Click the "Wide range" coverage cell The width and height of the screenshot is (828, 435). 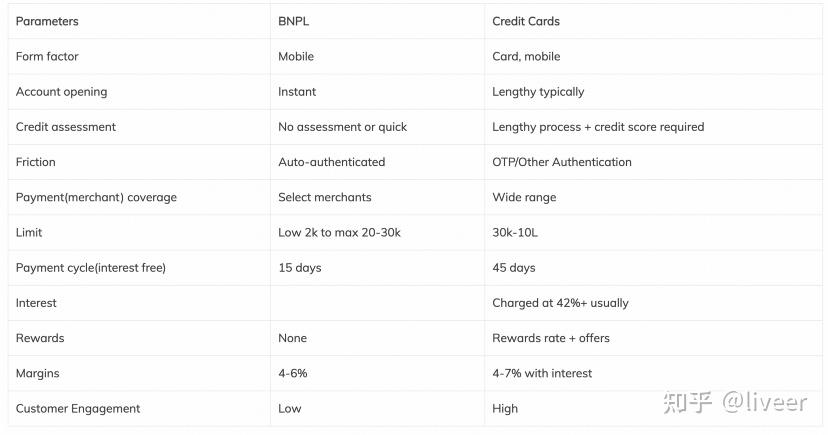(x=524, y=197)
